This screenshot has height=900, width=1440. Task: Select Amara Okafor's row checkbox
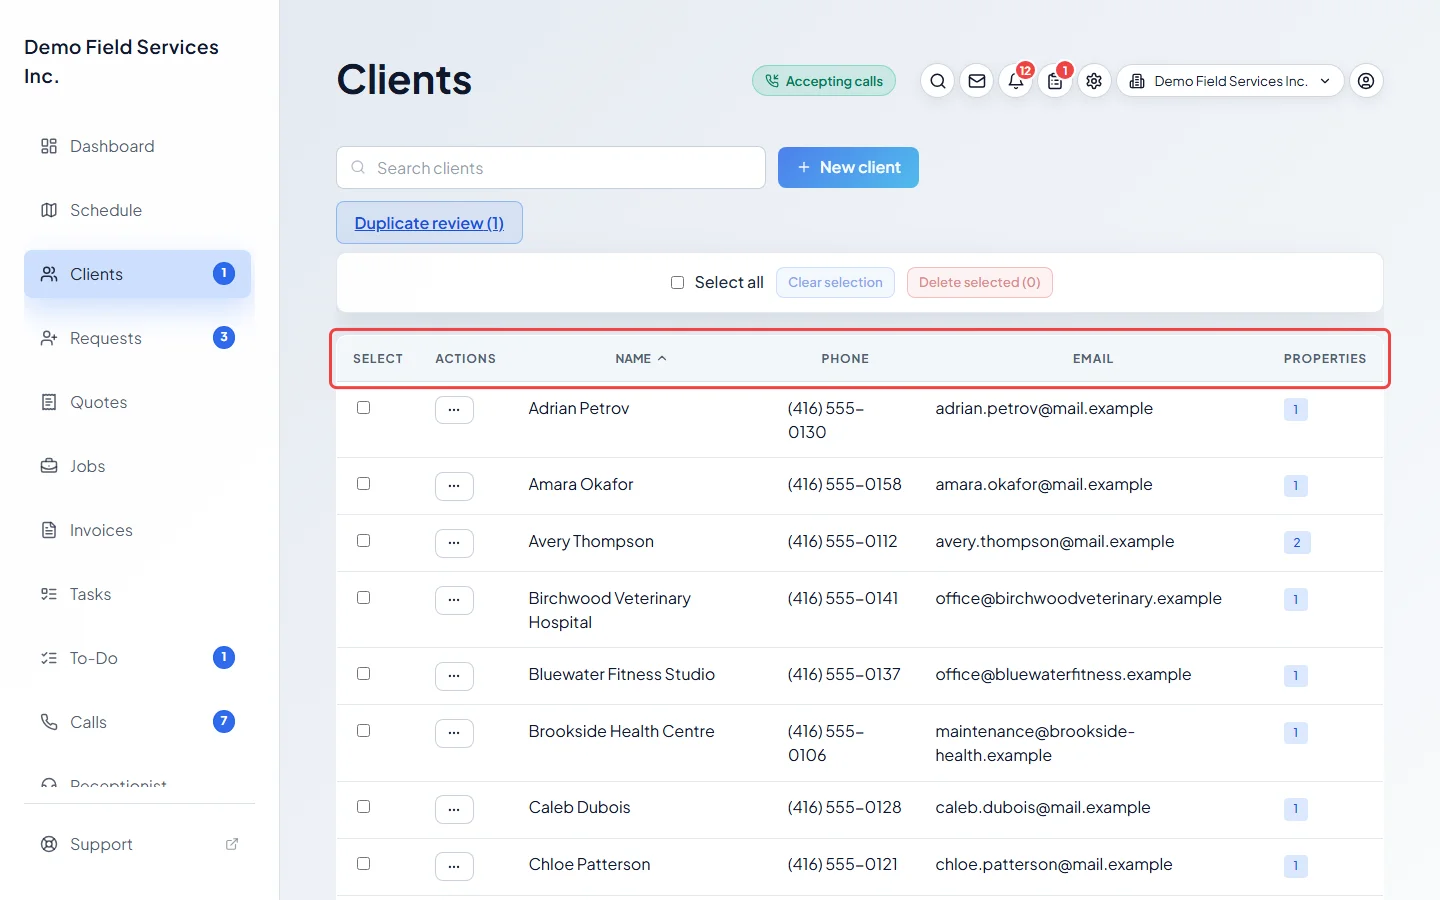(x=364, y=484)
